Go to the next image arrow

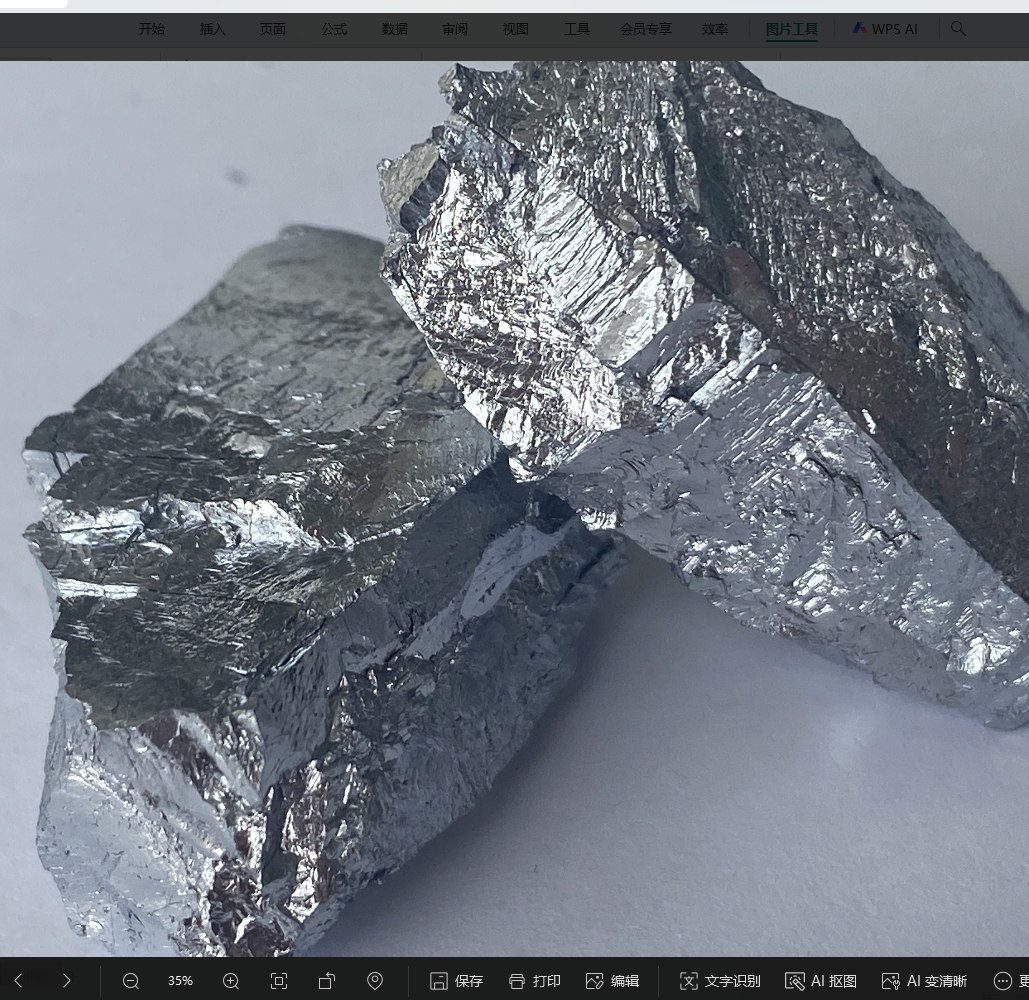pos(66,981)
